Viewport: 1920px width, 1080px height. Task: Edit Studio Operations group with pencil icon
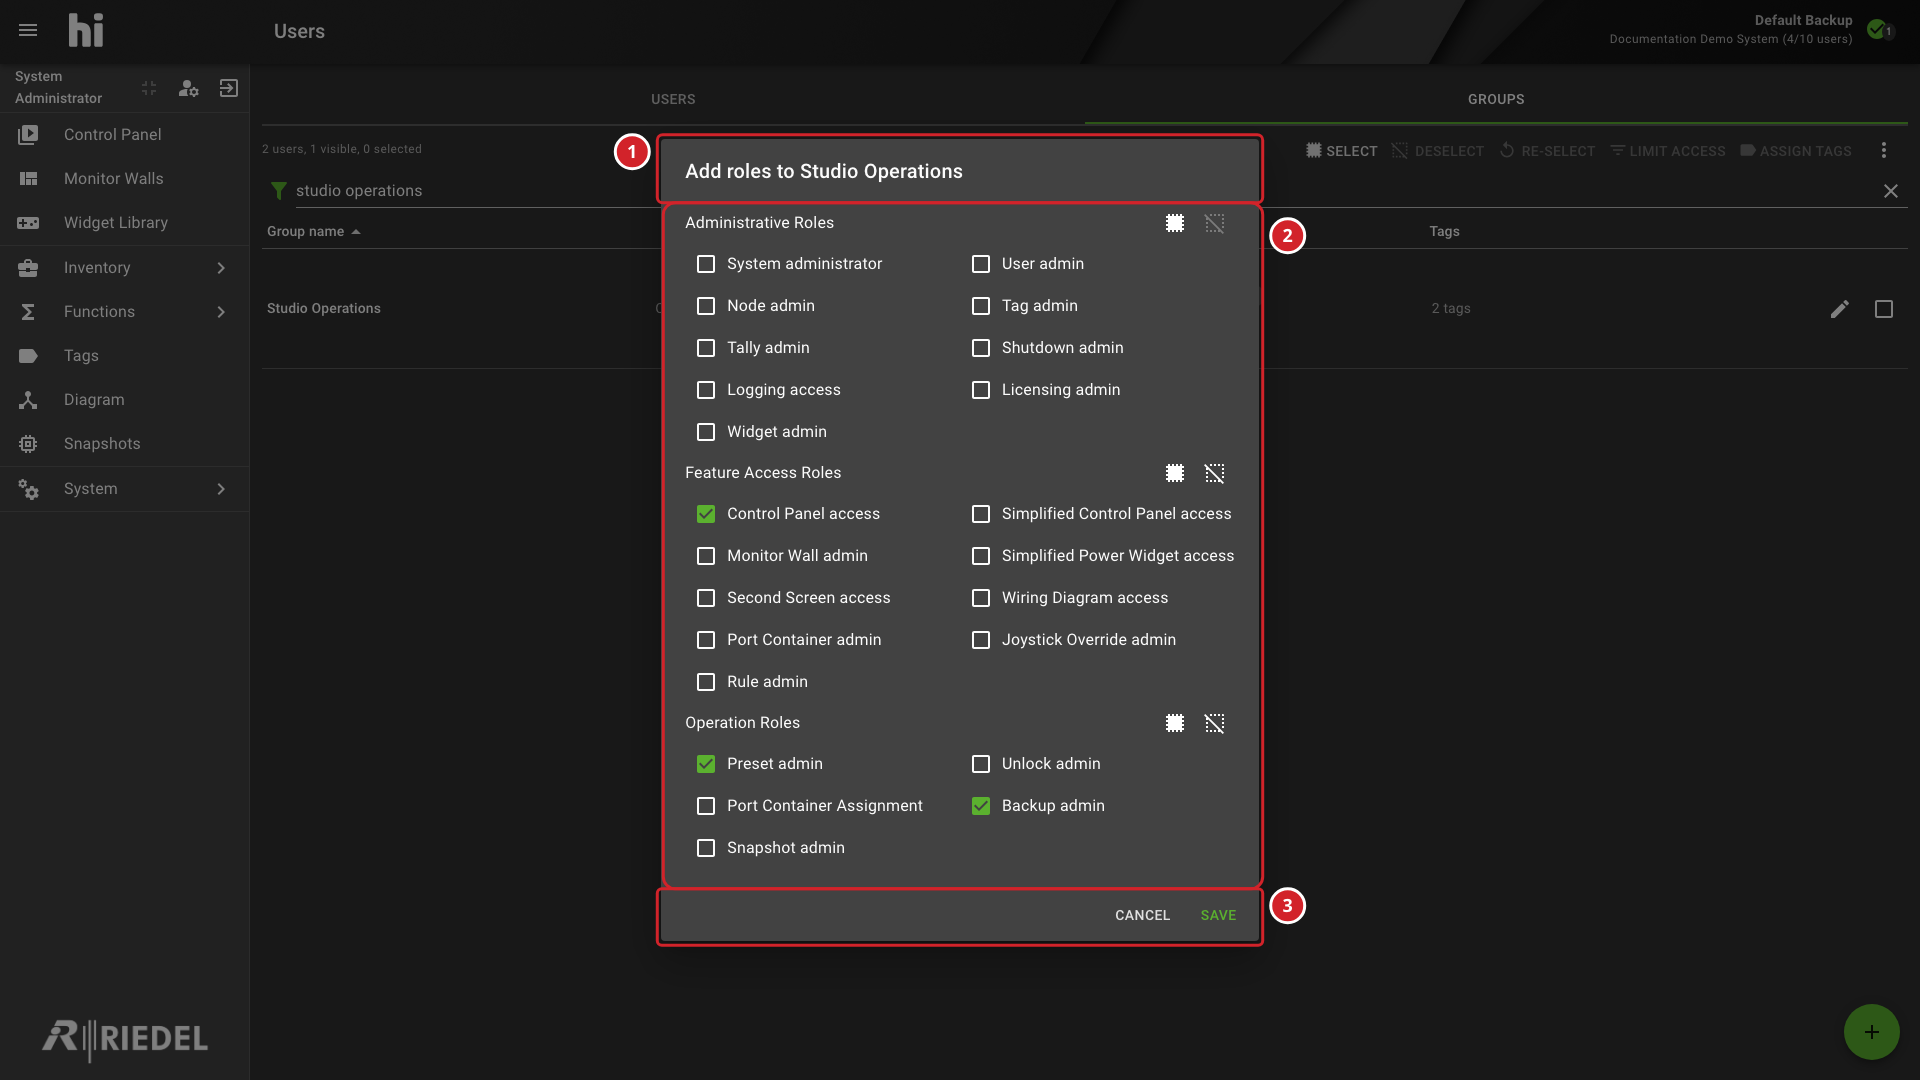[x=1839, y=309]
